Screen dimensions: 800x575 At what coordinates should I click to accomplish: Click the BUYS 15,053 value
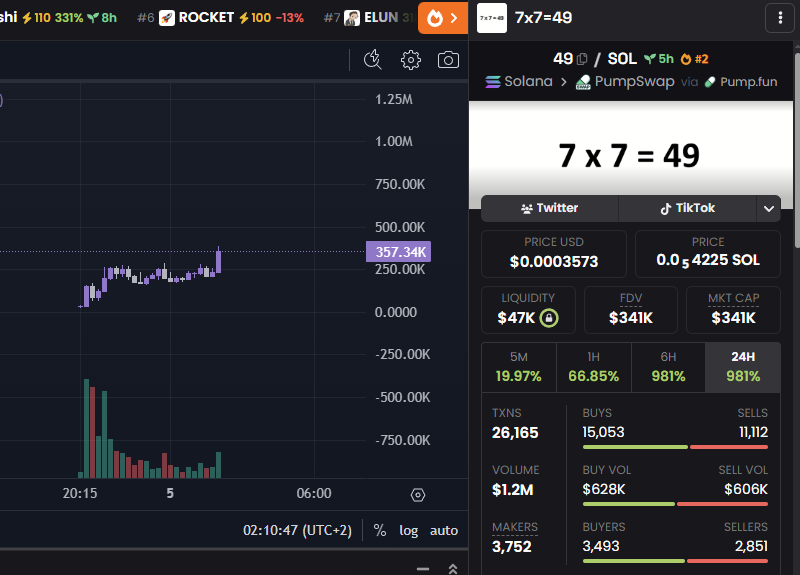click(x=604, y=433)
